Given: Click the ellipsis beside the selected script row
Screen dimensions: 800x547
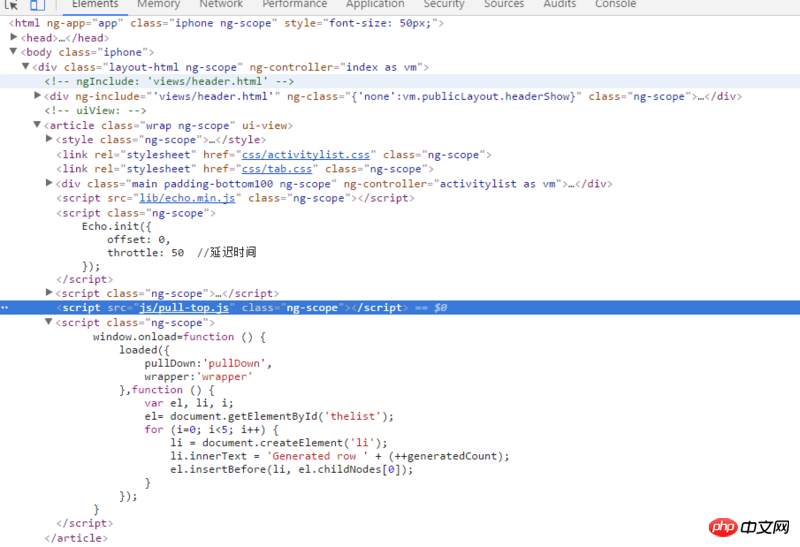Looking at the screenshot, I should (x=5, y=308).
